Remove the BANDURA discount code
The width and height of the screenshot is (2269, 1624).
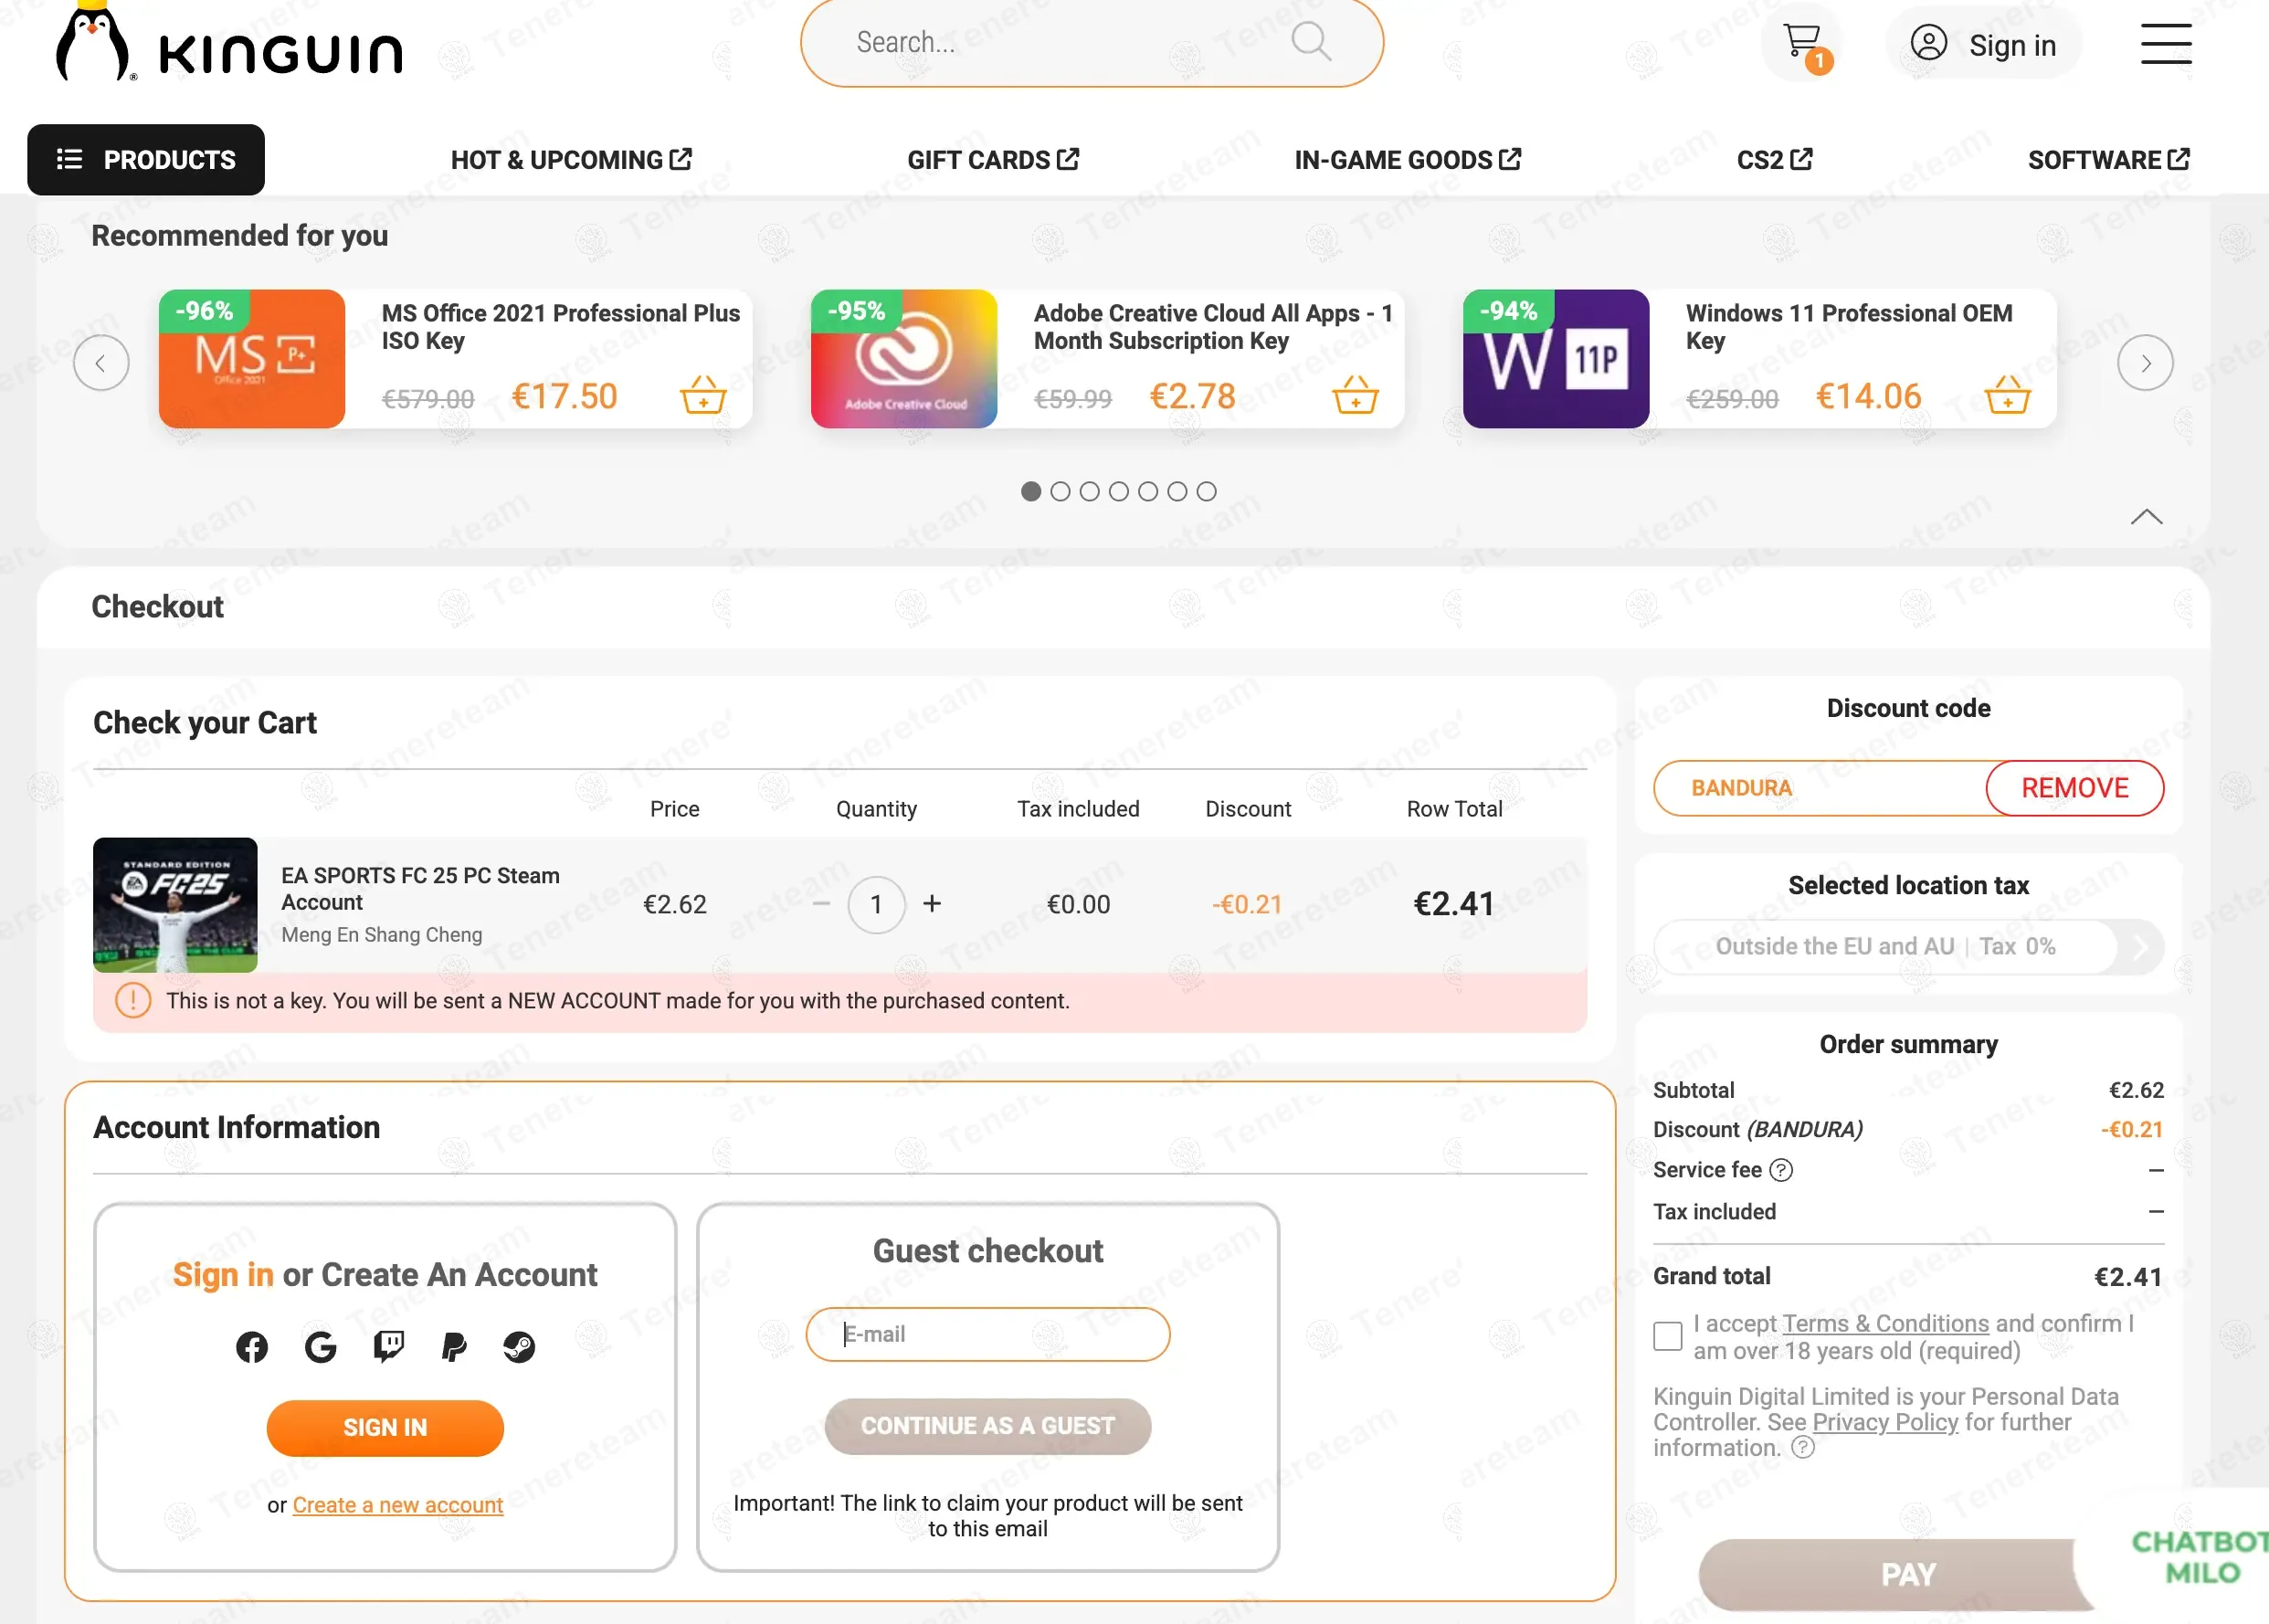(2074, 788)
